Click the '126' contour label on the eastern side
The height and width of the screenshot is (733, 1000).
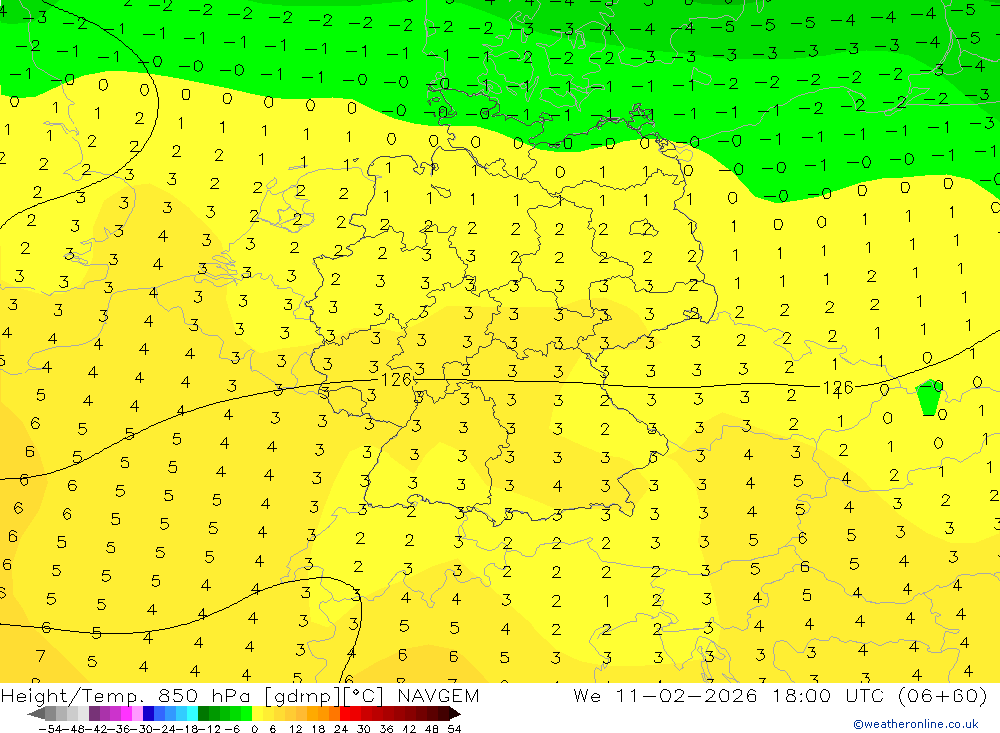pyautogui.click(x=837, y=387)
